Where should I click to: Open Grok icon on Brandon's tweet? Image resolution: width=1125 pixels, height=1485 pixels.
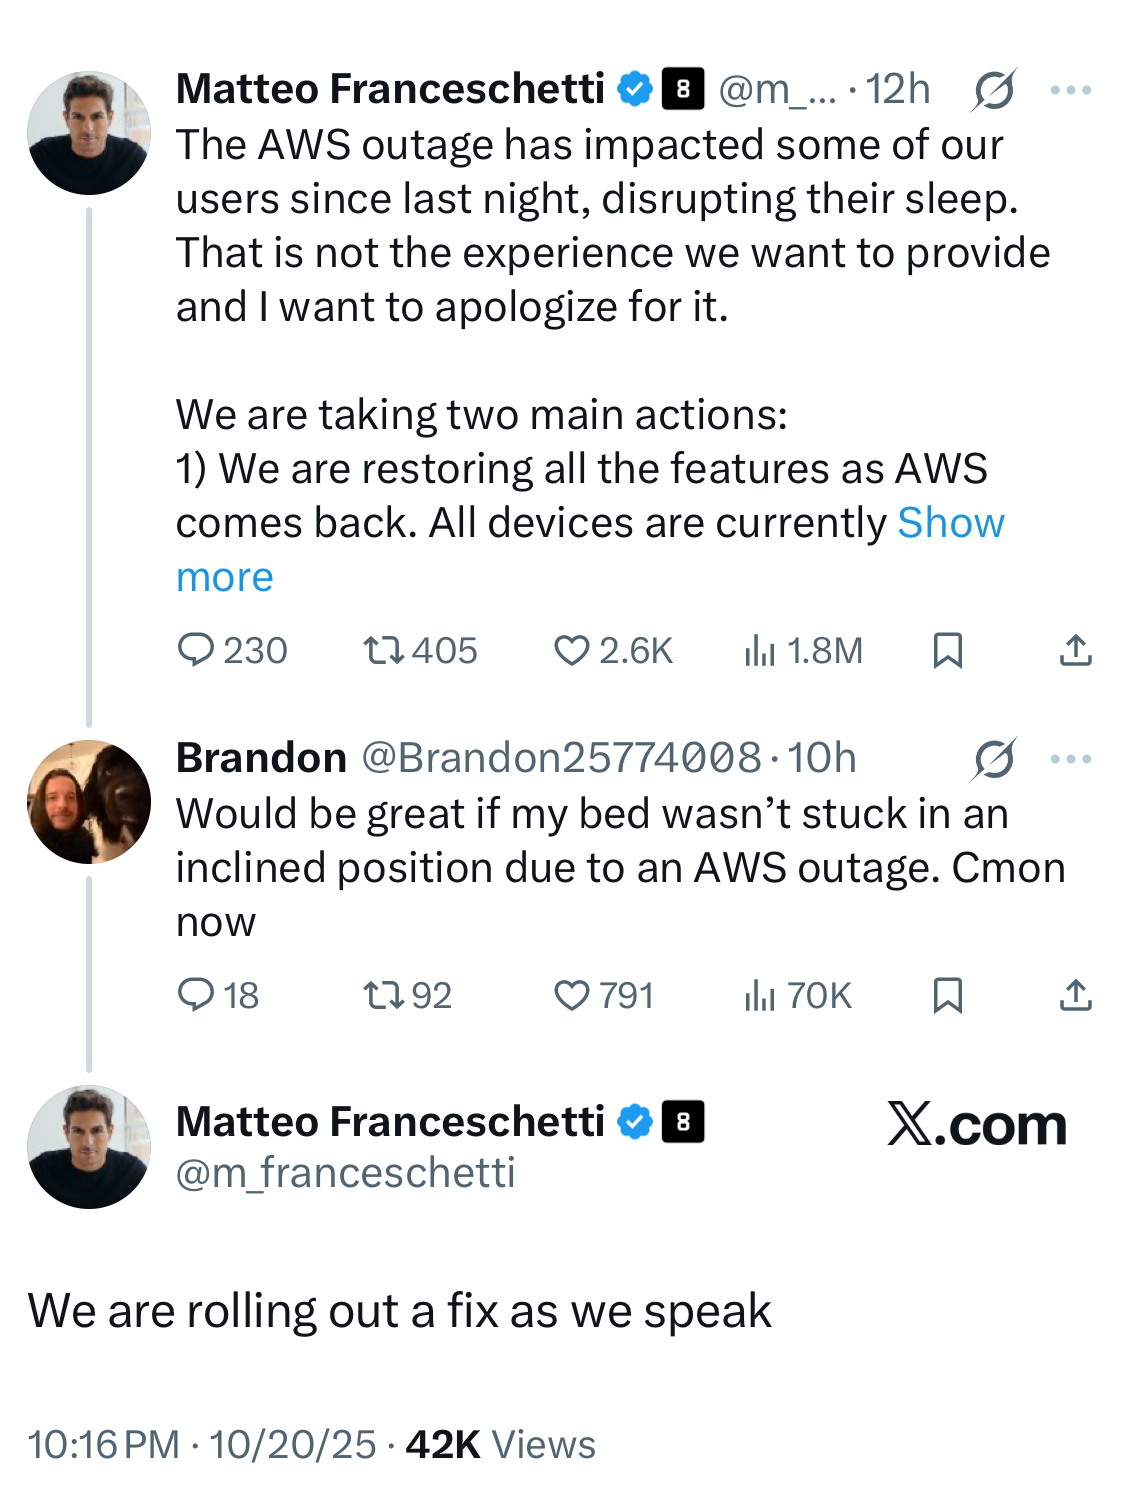click(x=994, y=759)
